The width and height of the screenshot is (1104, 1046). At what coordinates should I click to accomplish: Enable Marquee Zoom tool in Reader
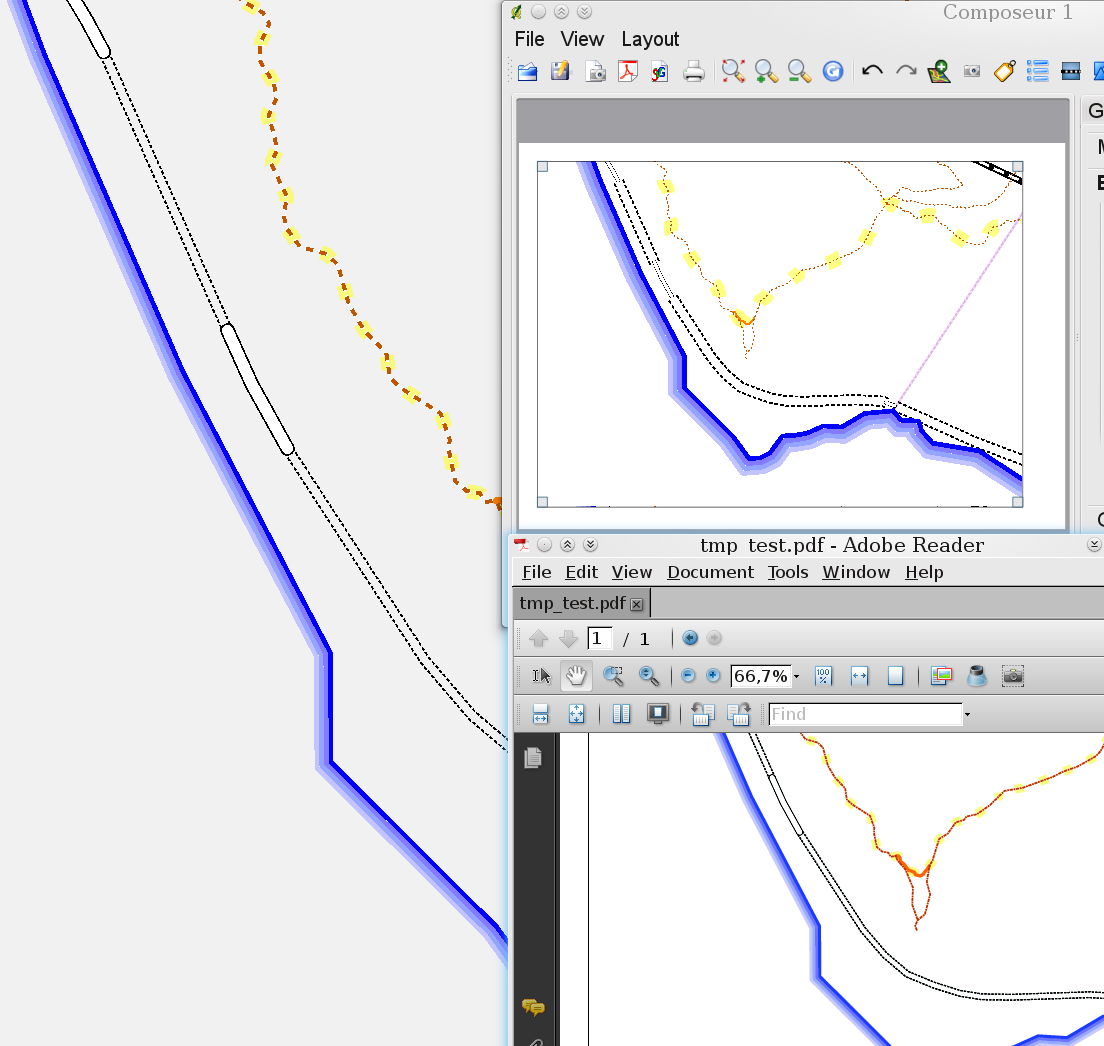[x=613, y=676]
